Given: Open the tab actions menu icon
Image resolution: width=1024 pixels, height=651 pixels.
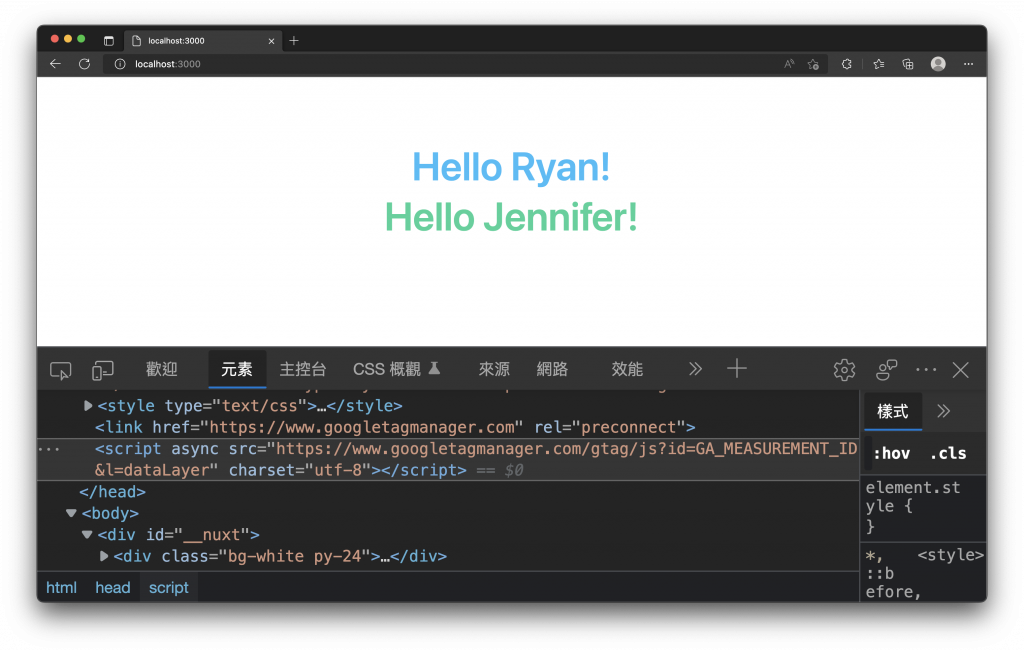Looking at the screenshot, I should click(108, 40).
